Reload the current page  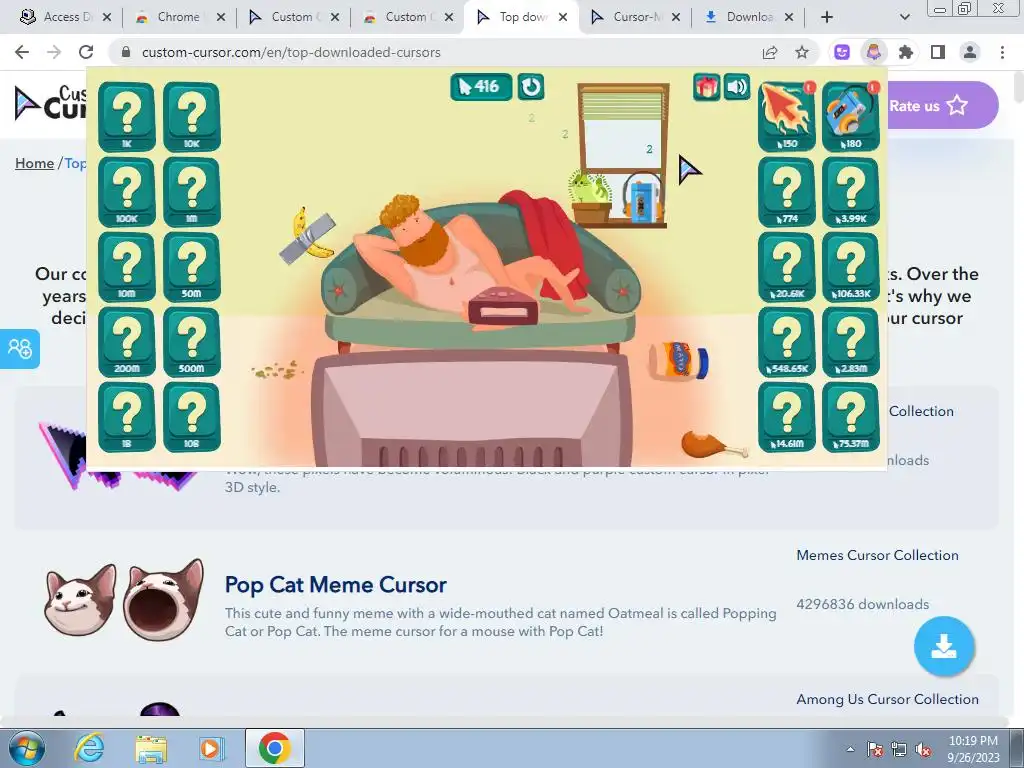[86, 52]
